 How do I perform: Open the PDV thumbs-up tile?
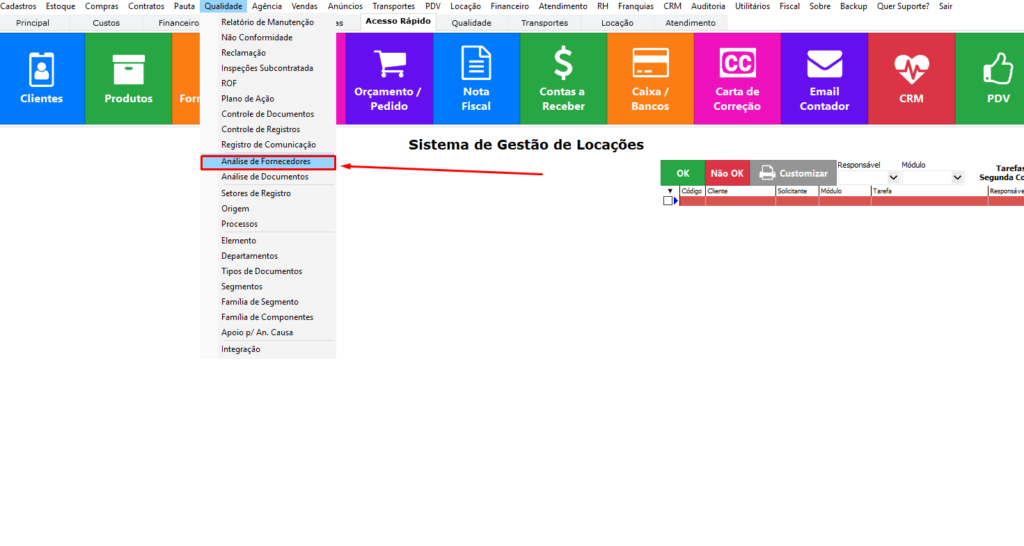click(997, 78)
